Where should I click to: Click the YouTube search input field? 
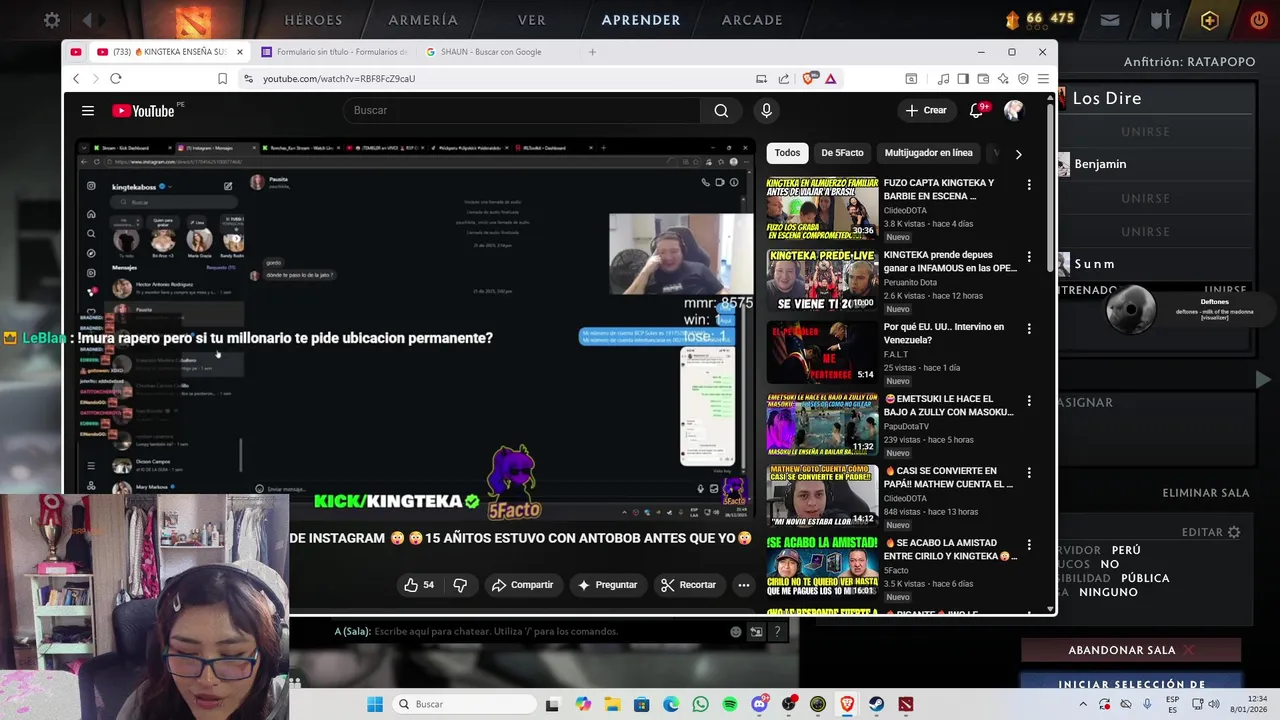[x=523, y=111]
